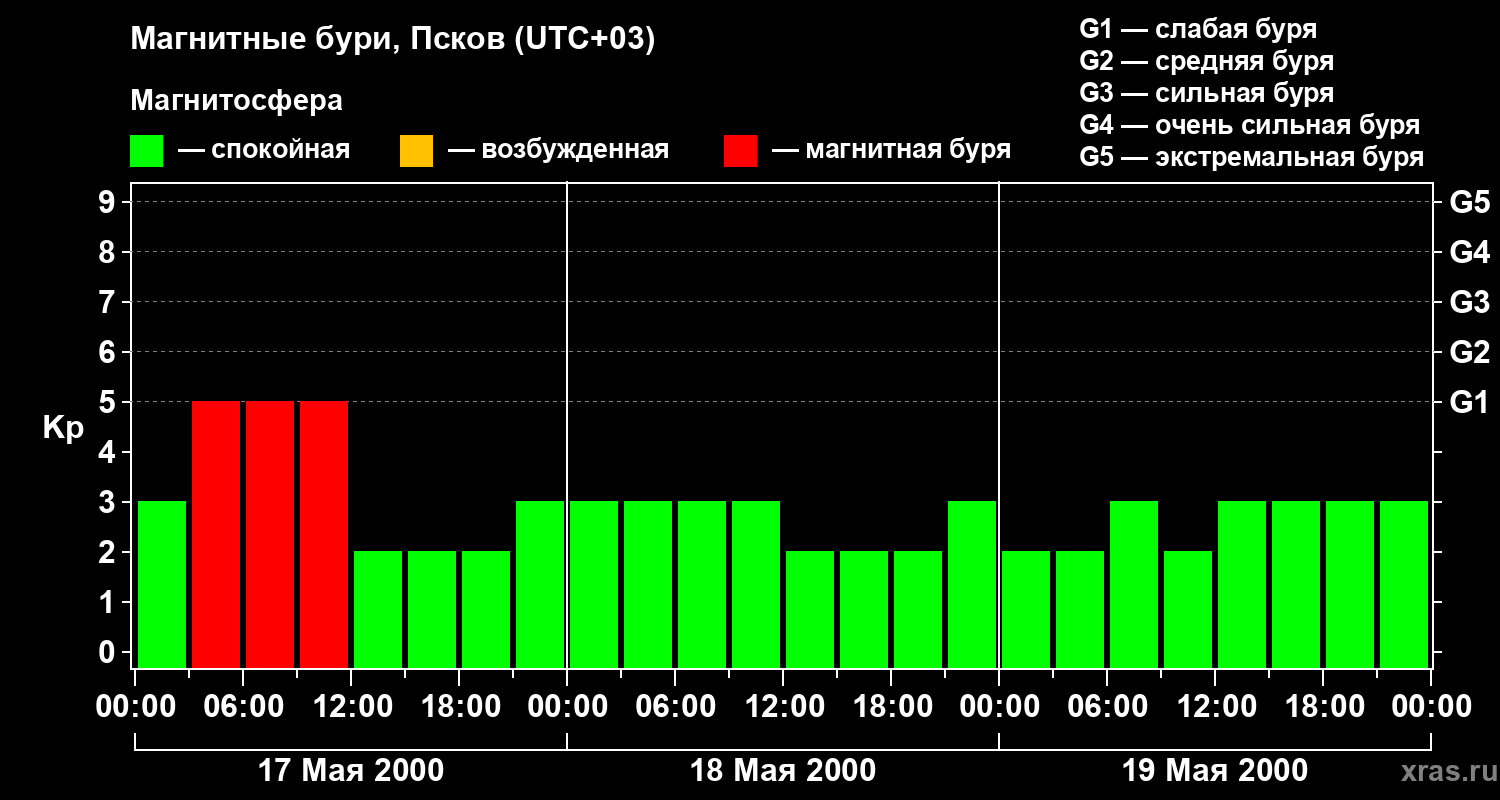Click the 18:00 time label for 17 Мая
This screenshot has width=1500, height=800.
tap(459, 707)
